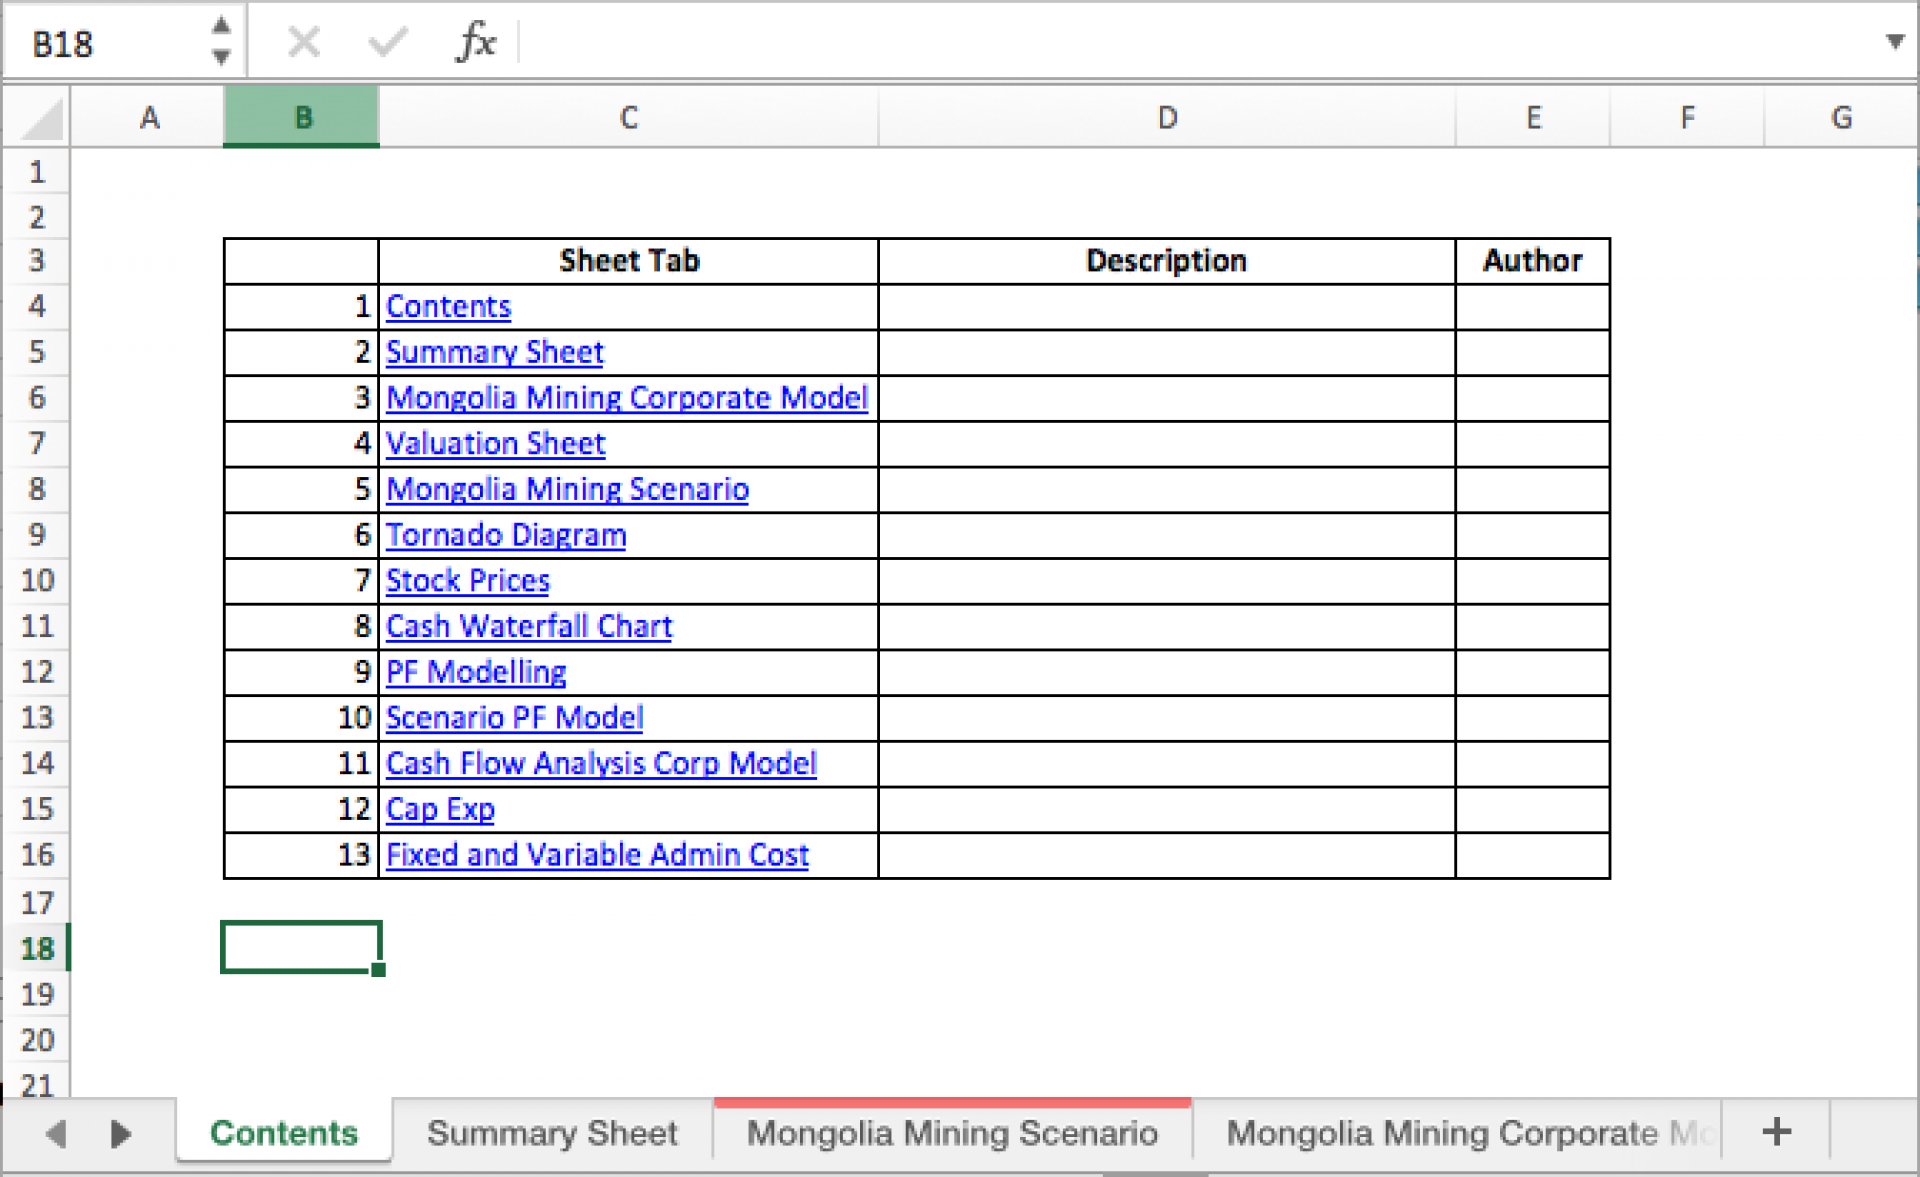Open Fixed and Variable Admin Cost link

point(597,855)
